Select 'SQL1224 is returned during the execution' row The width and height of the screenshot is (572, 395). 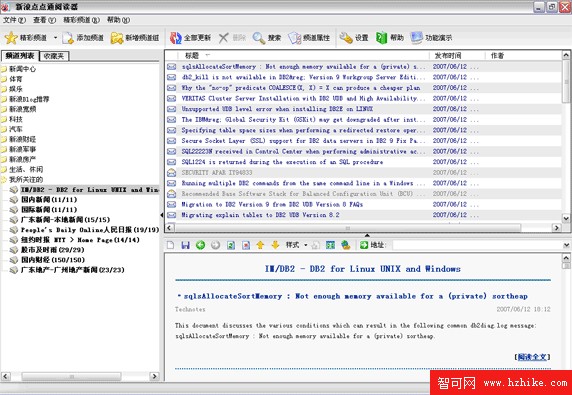point(363,162)
